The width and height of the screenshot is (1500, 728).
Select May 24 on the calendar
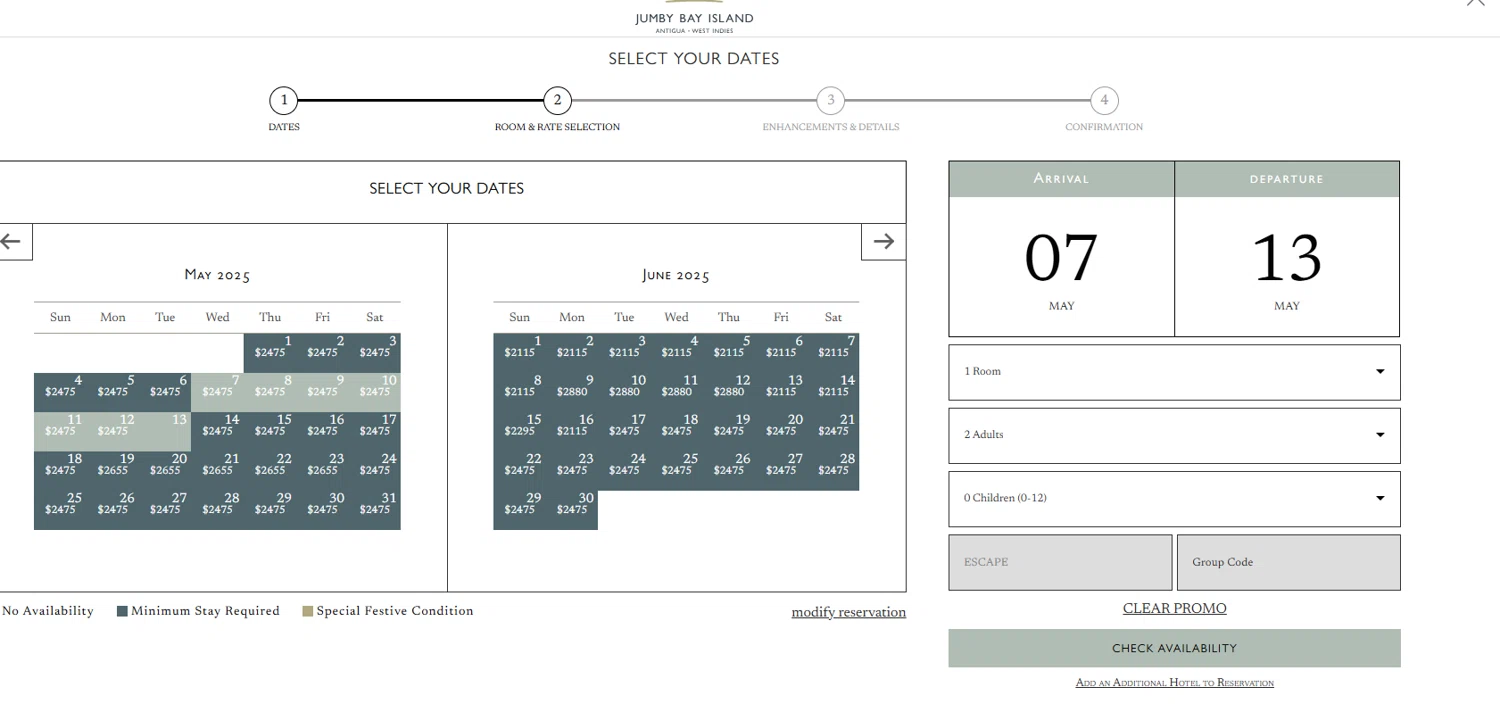pyautogui.click(x=375, y=470)
